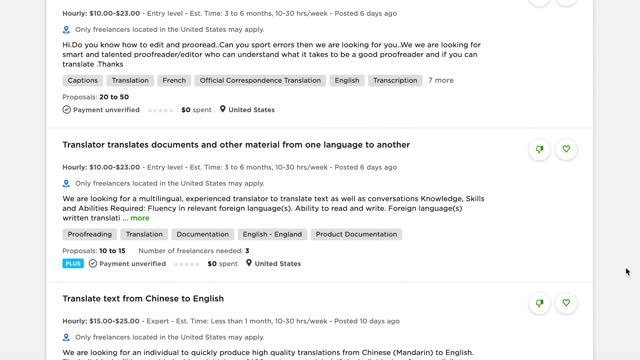640x360 pixels.
Task: Click the PLUS badge on translator job
Action: click(73, 264)
